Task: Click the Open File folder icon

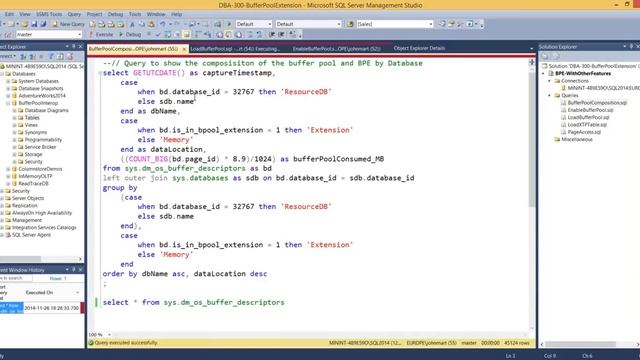Action: 24,24
